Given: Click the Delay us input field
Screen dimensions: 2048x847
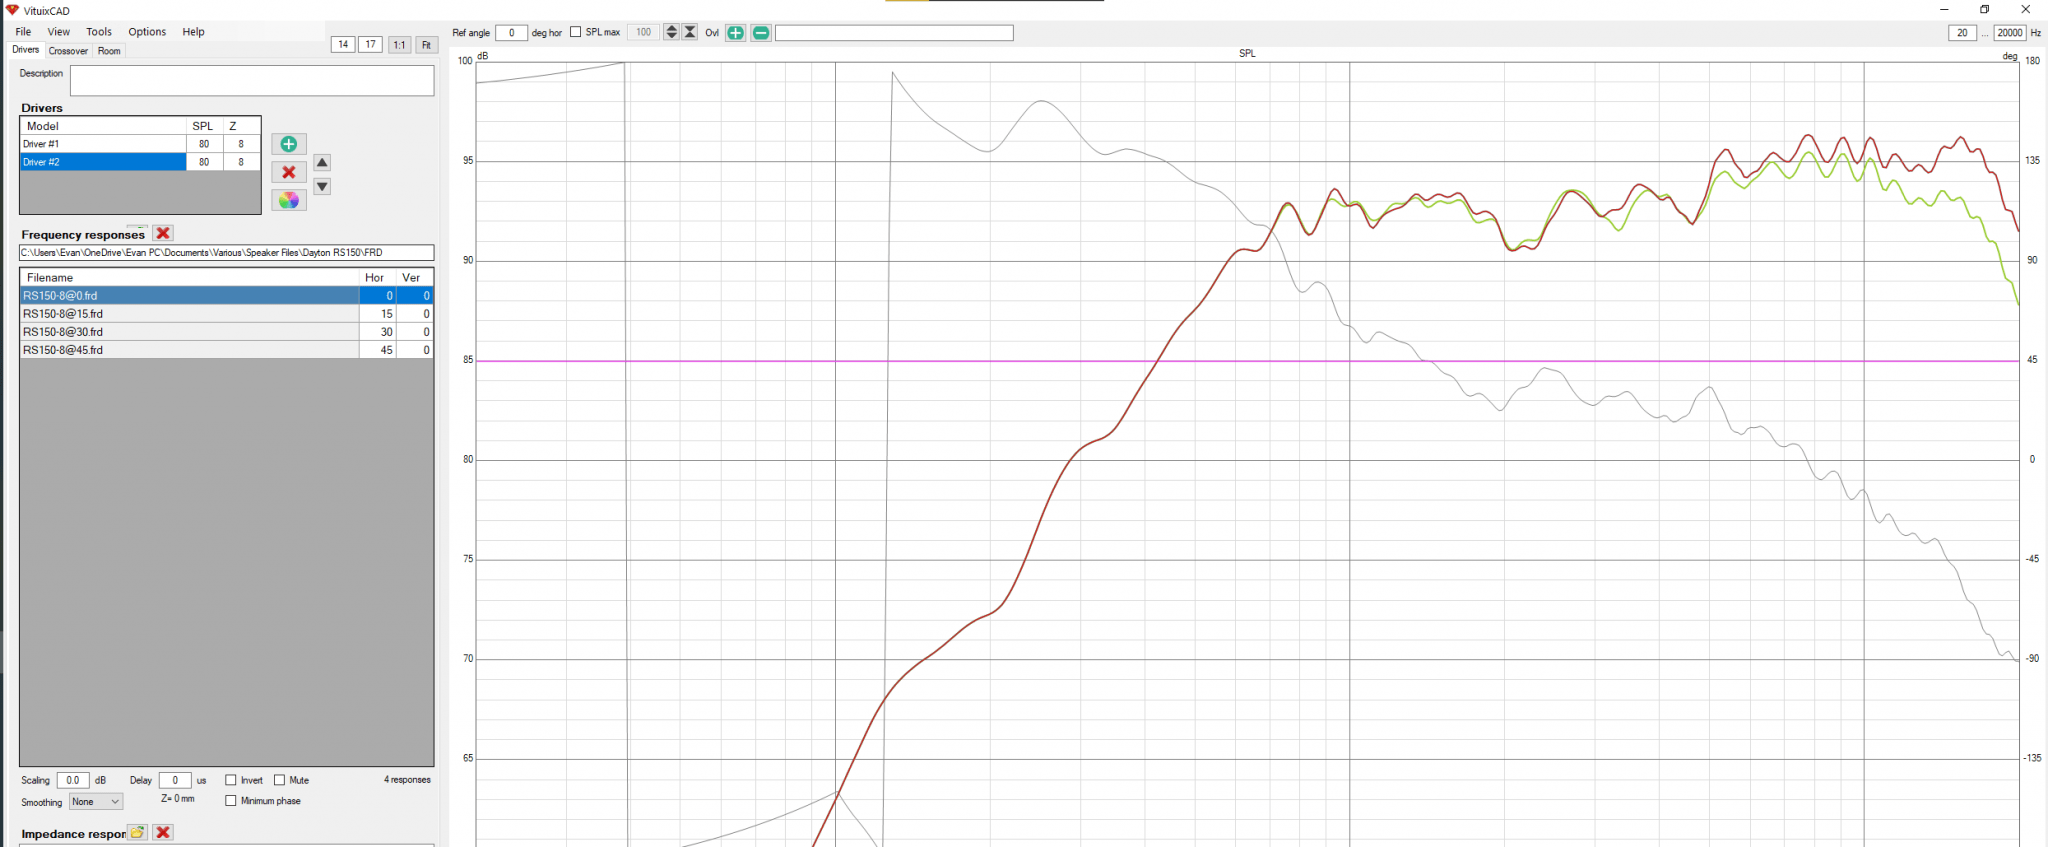Looking at the screenshot, I should click(x=175, y=780).
